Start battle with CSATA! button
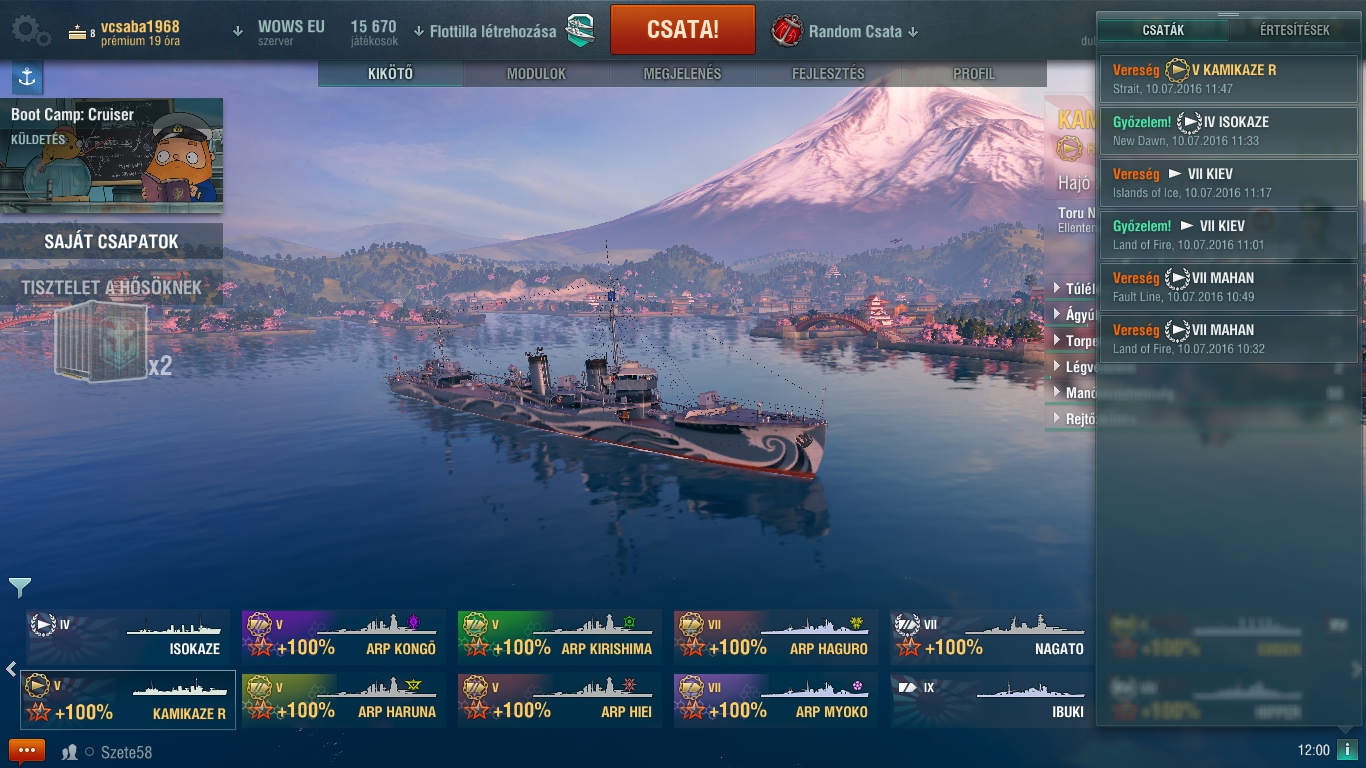 (x=683, y=30)
